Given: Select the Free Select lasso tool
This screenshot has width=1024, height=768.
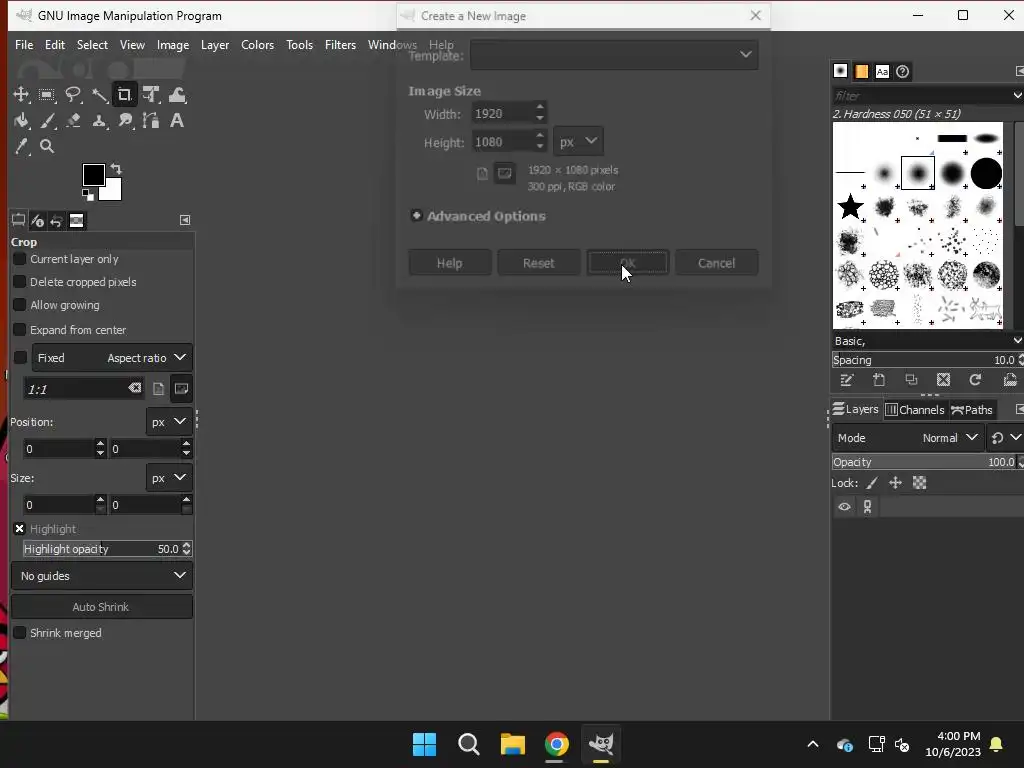Looking at the screenshot, I should [73, 95].
